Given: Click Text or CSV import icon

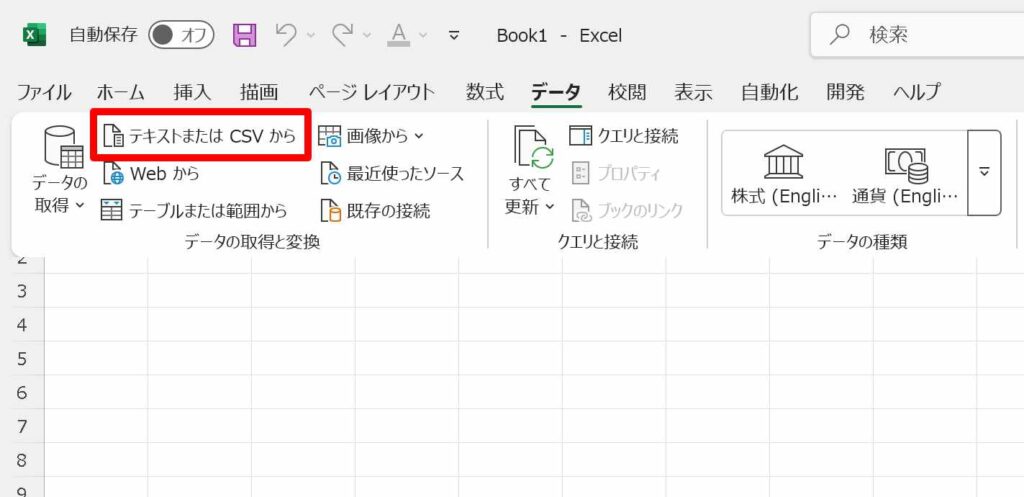Looking at the screenshot, I should point(114,136).
